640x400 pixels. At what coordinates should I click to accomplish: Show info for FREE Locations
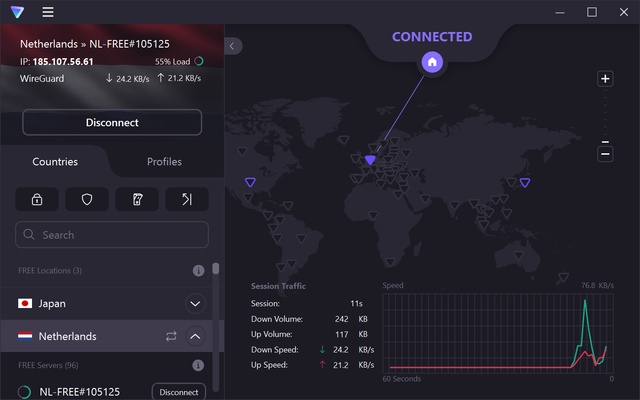click(198, 271)
